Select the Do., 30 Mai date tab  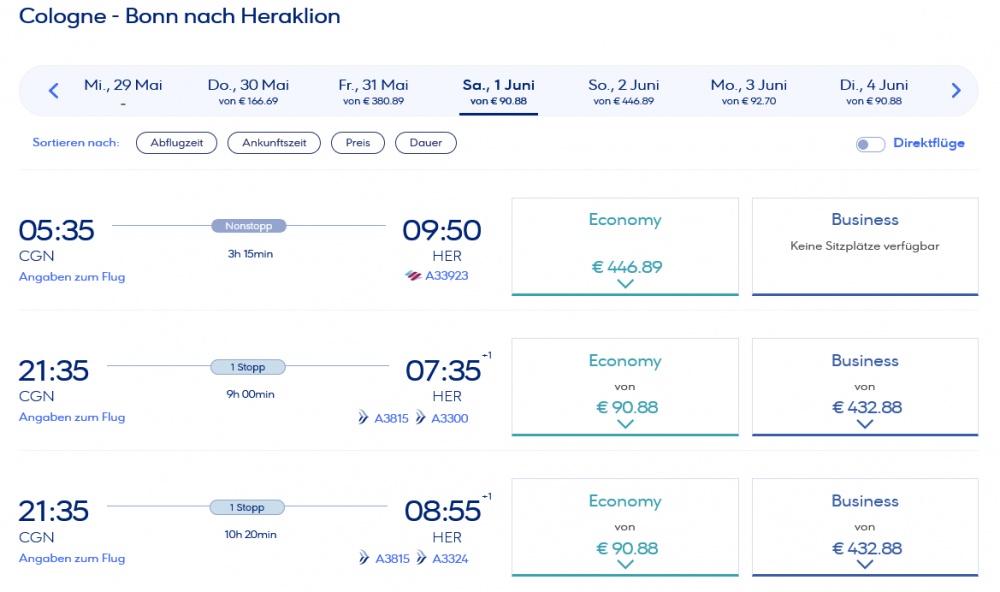click(248, 91)
